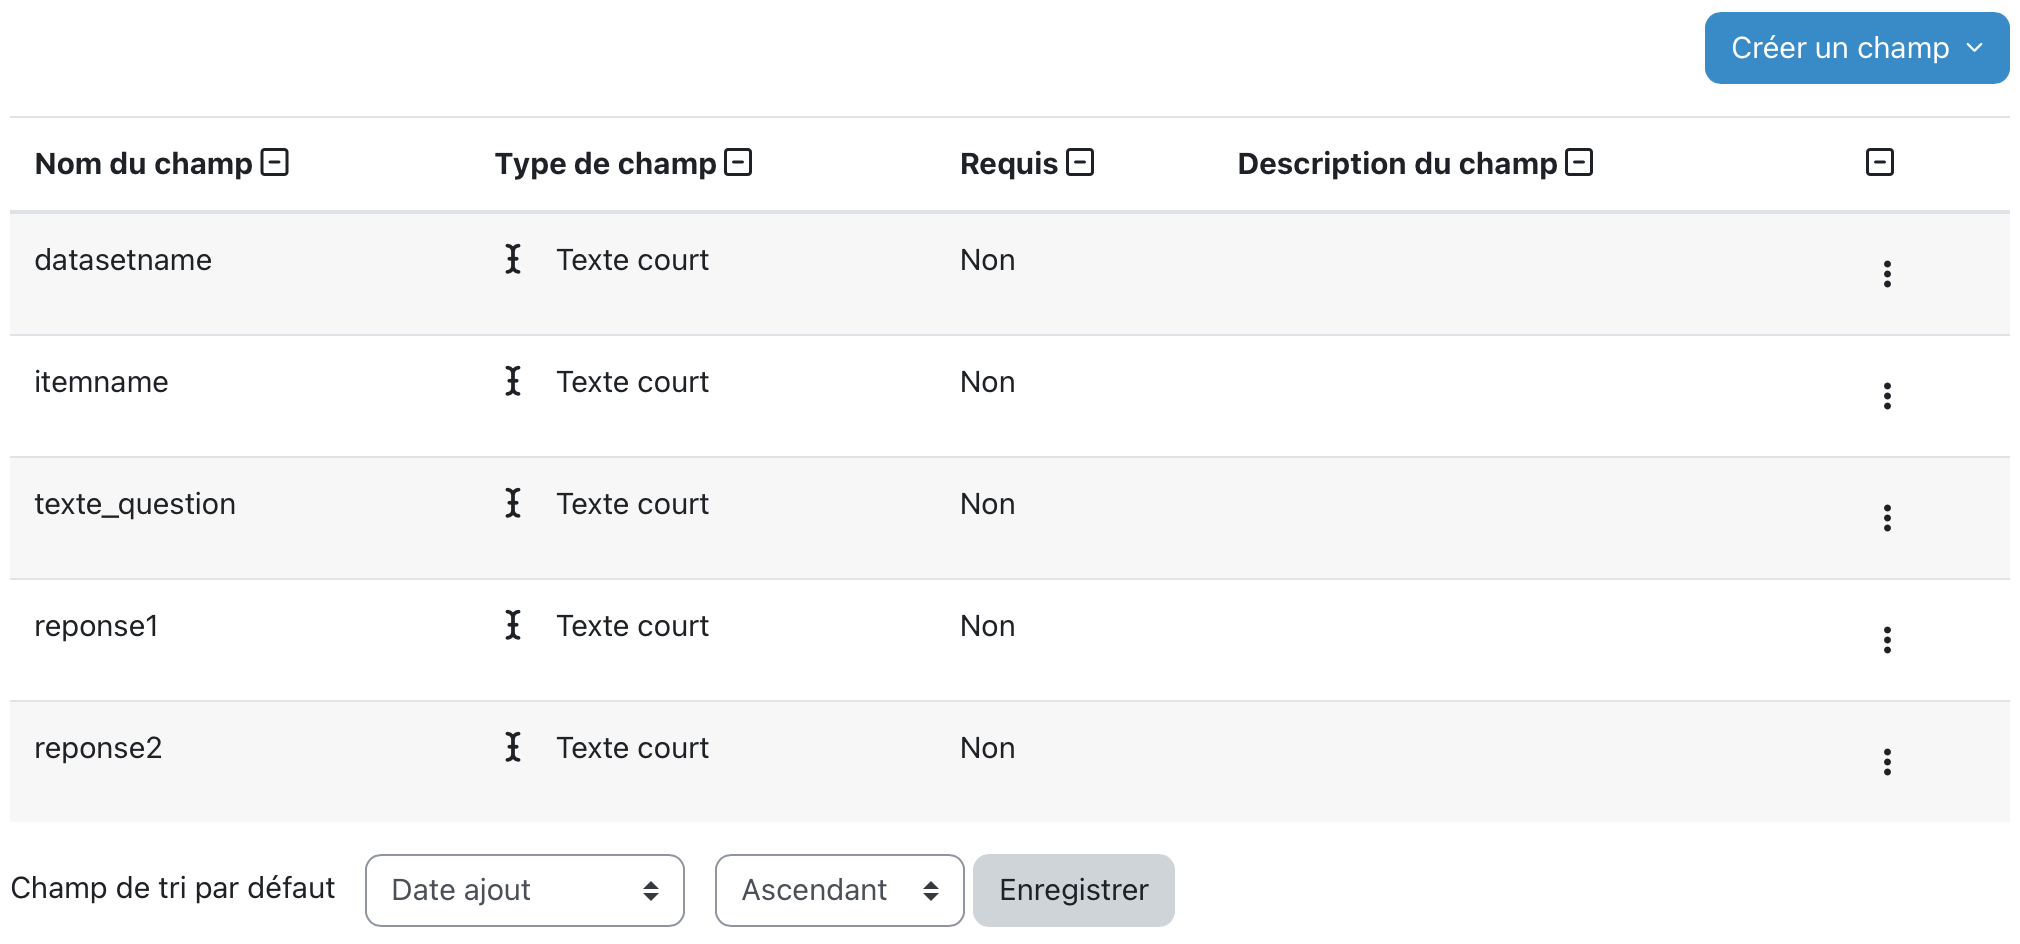Image resolution: width=2020 pixels, height=944 pixels.
Task: Click text field icon in texte_question row
Action: (513, 504)
